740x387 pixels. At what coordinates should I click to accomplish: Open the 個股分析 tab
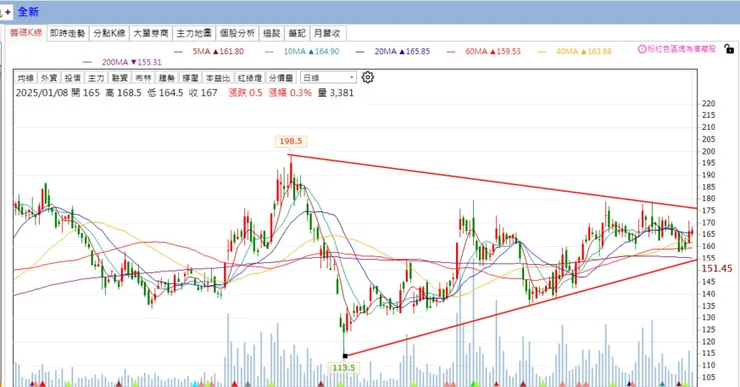(237, 33)
